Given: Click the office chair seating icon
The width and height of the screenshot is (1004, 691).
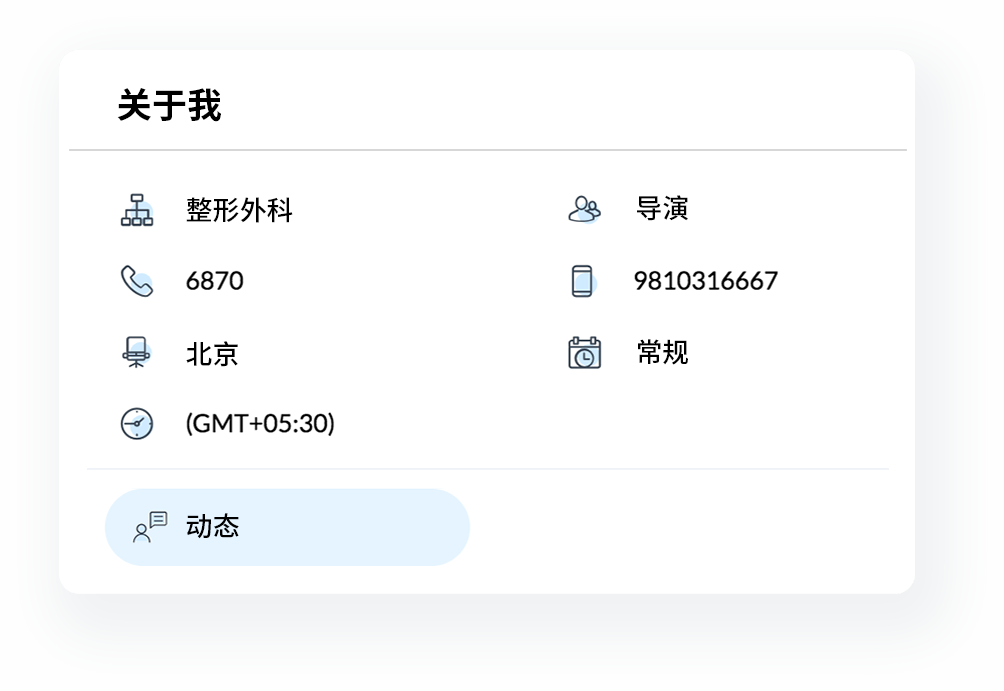Looking at the screenshot, I should [x=137, y=353].
